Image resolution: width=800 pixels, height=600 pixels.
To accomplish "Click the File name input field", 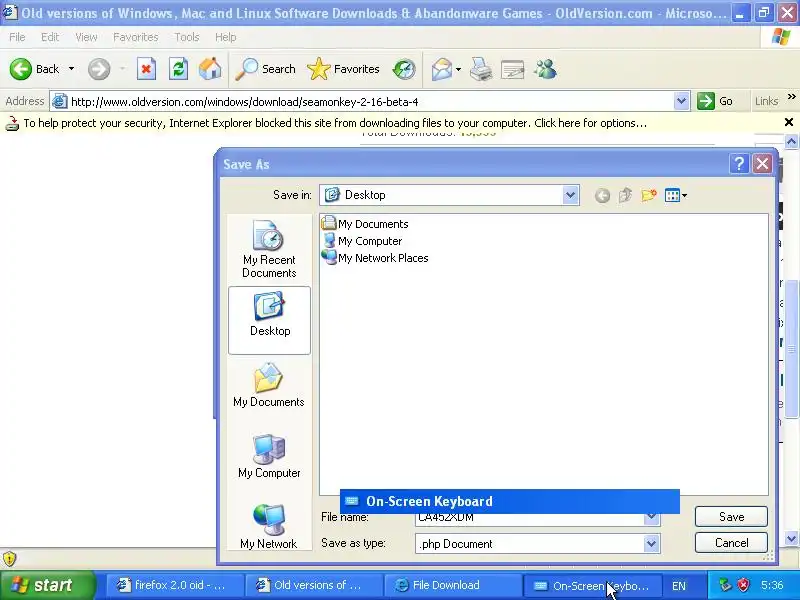I will tap(529, 517).
